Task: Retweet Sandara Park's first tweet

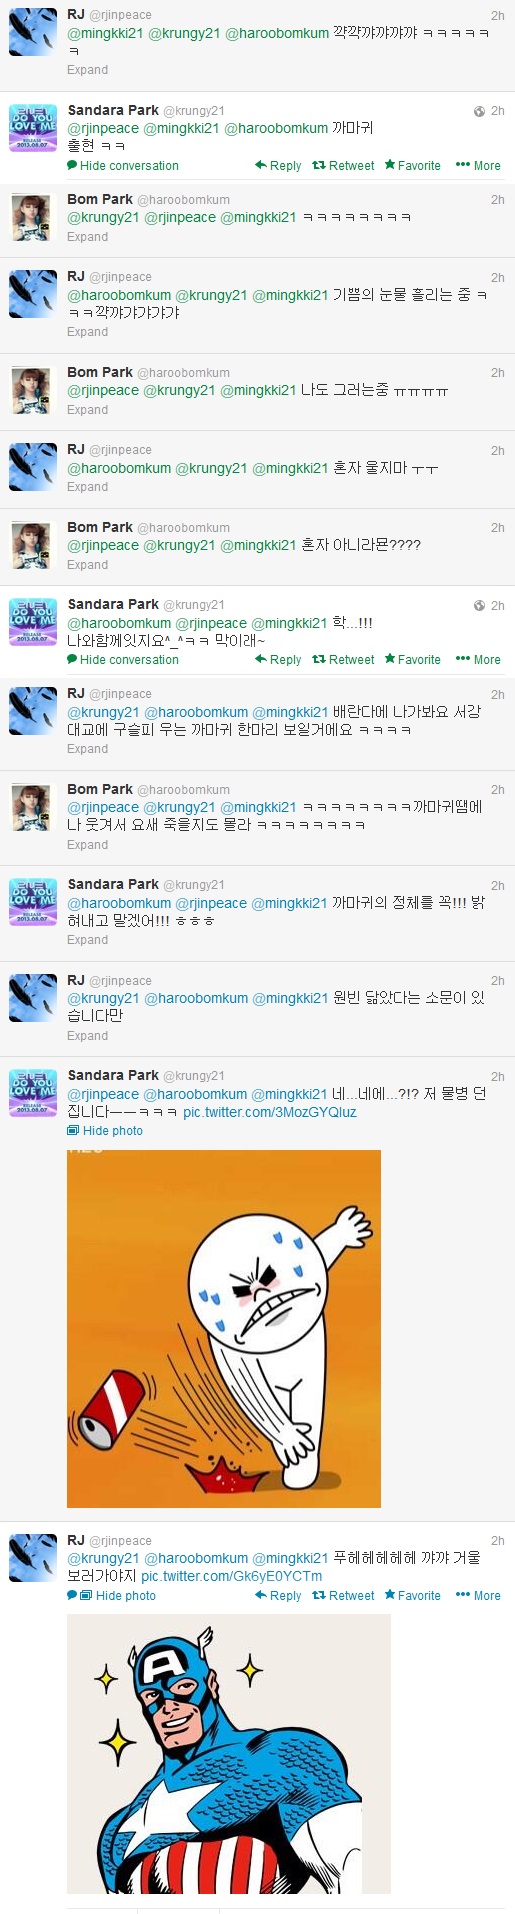Action: (343, 166)
